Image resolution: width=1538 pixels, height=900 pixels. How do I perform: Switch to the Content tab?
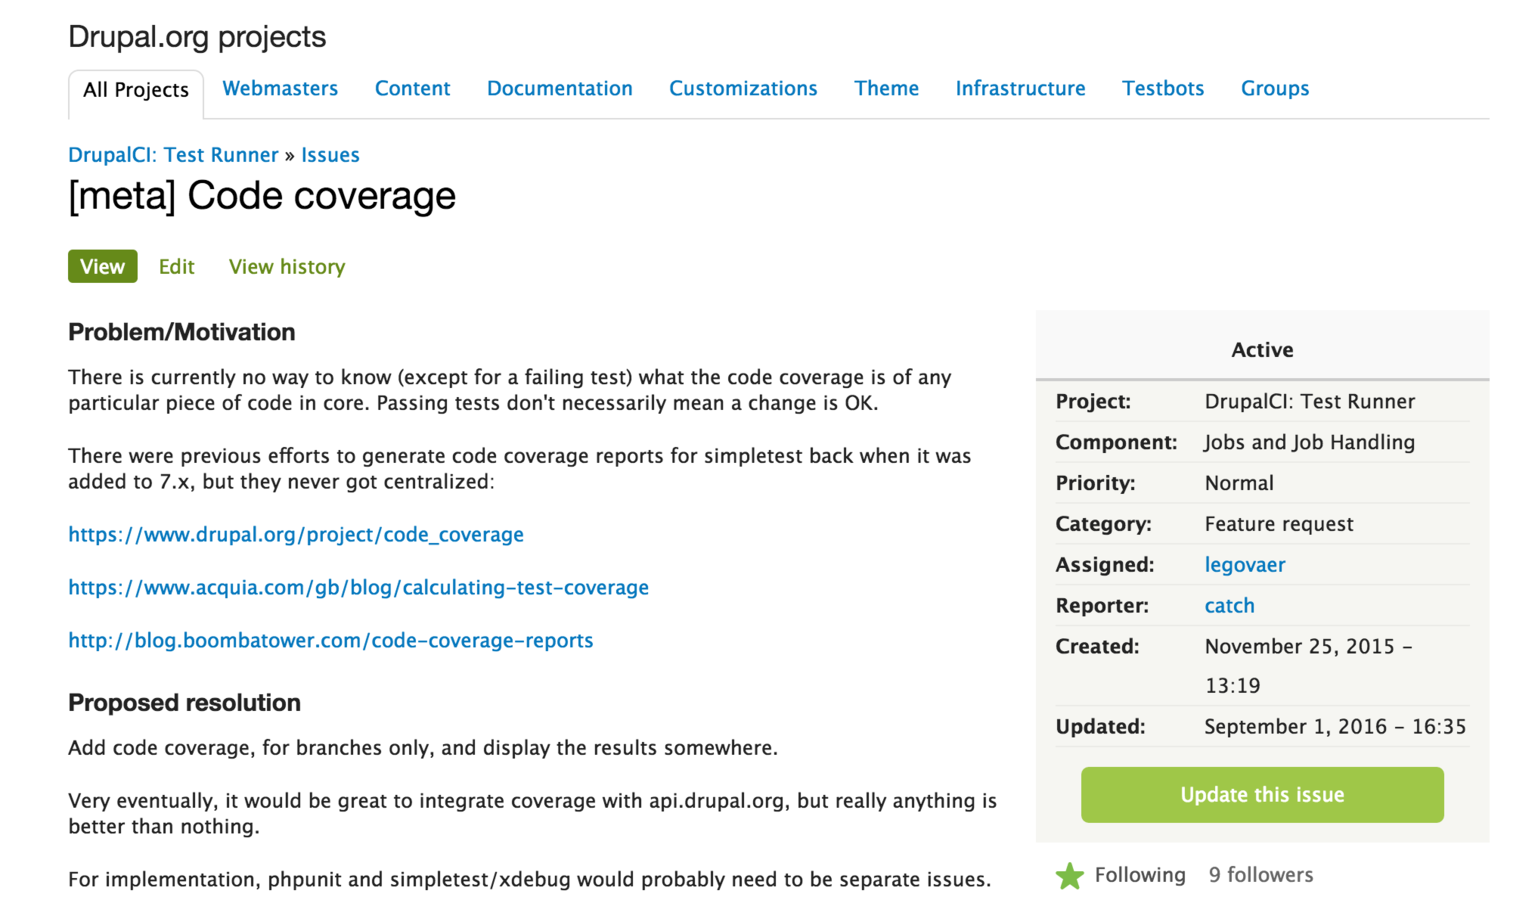tap(412, 88)
